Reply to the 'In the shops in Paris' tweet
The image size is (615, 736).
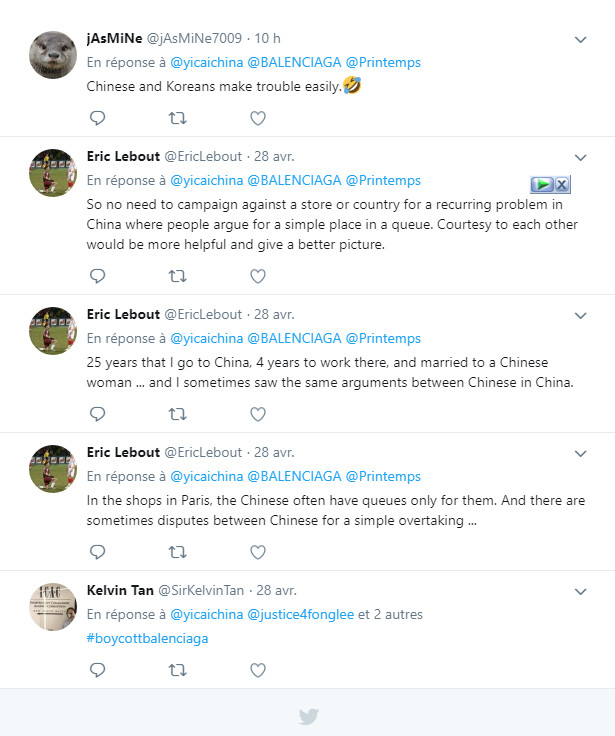click(97, 551)
